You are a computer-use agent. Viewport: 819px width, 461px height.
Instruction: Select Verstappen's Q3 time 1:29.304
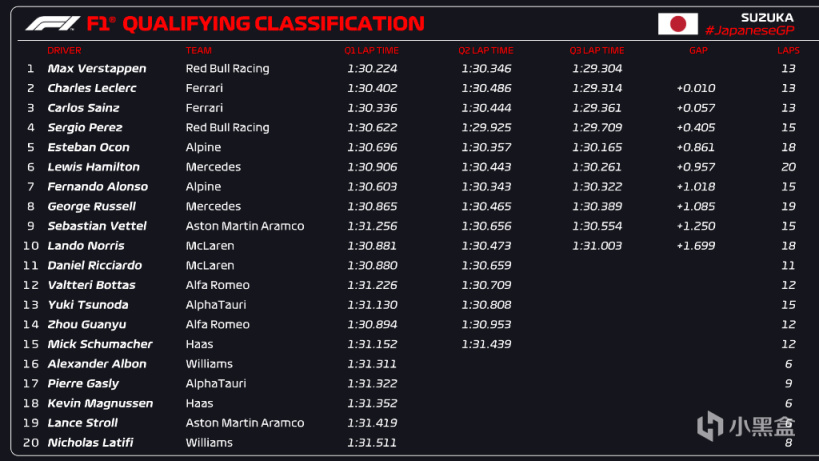click(x=597, y=69)
